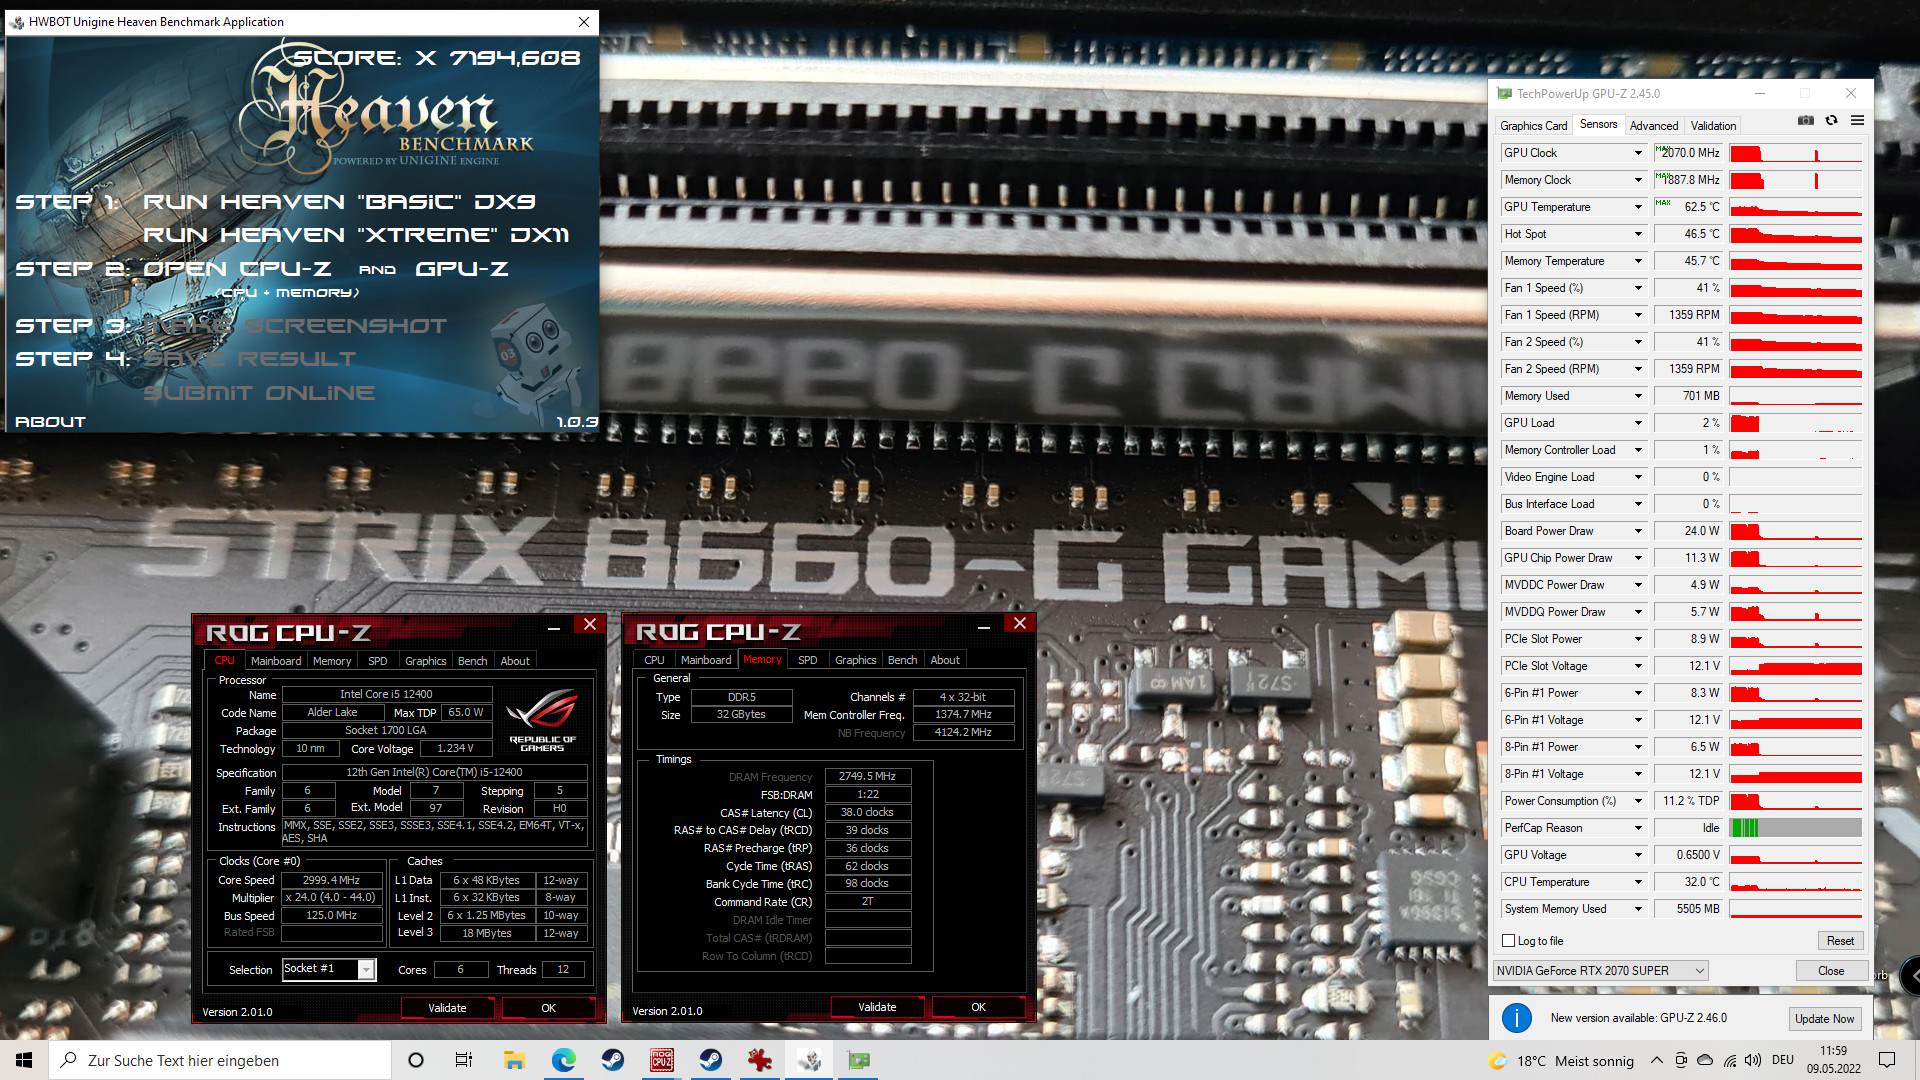Screen dimensions: 1920x1080
Task: Click the GPU-Z Close button
Action: (1831, 971)
